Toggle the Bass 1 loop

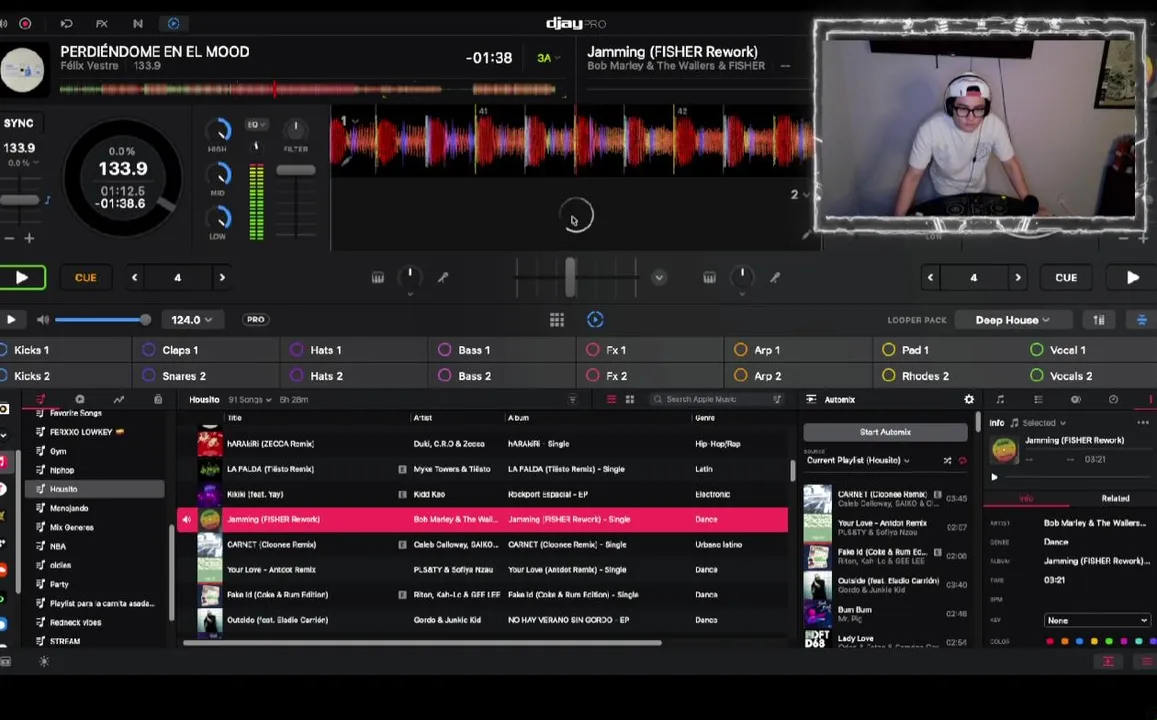(502, 350)
